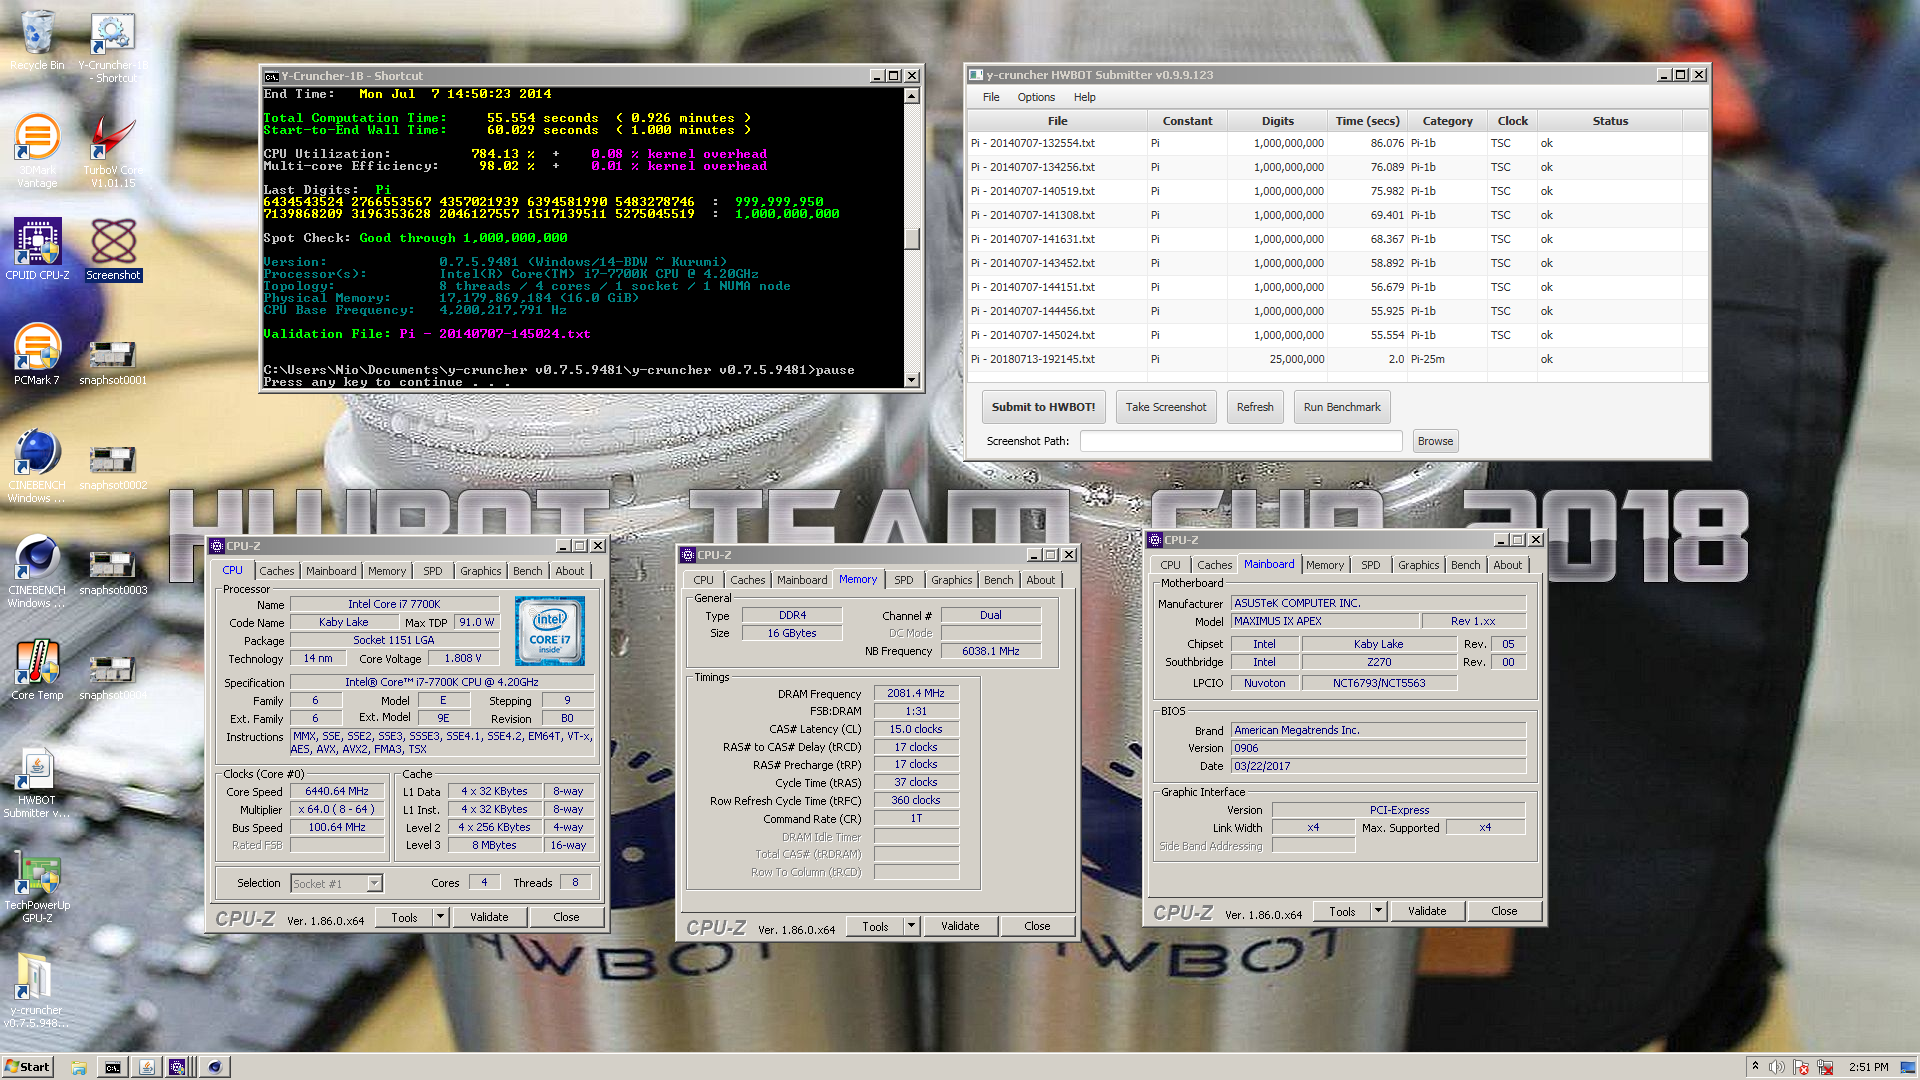Open the snaphsot0003 desktop file
1920x1080 pixels.
[113, 570]
